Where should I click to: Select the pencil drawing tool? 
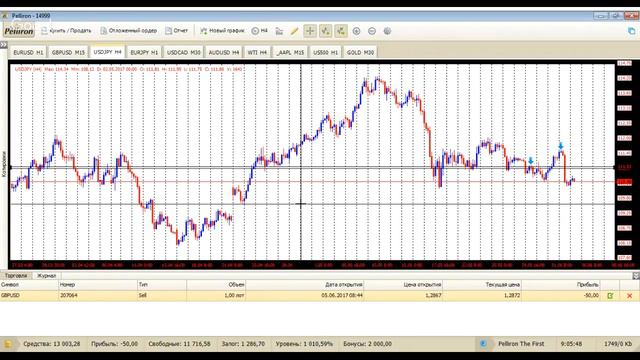point(294,31)
